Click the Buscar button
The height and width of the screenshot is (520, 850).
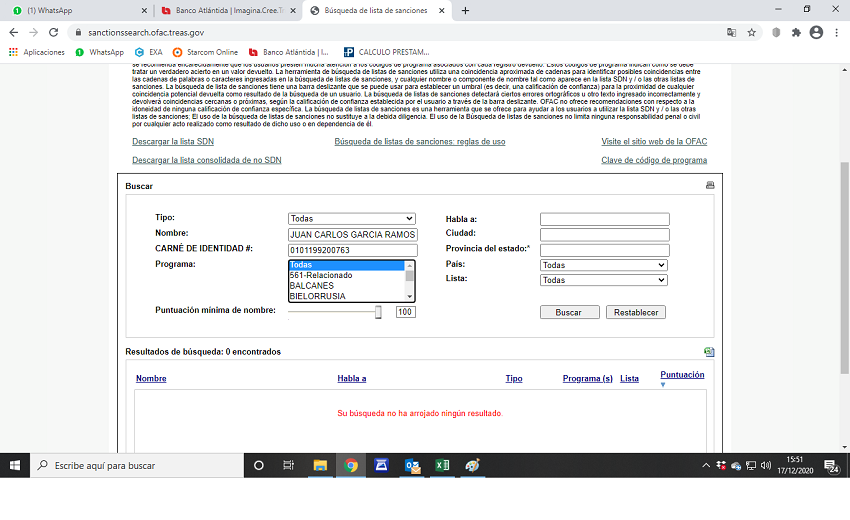click(568, 312)
